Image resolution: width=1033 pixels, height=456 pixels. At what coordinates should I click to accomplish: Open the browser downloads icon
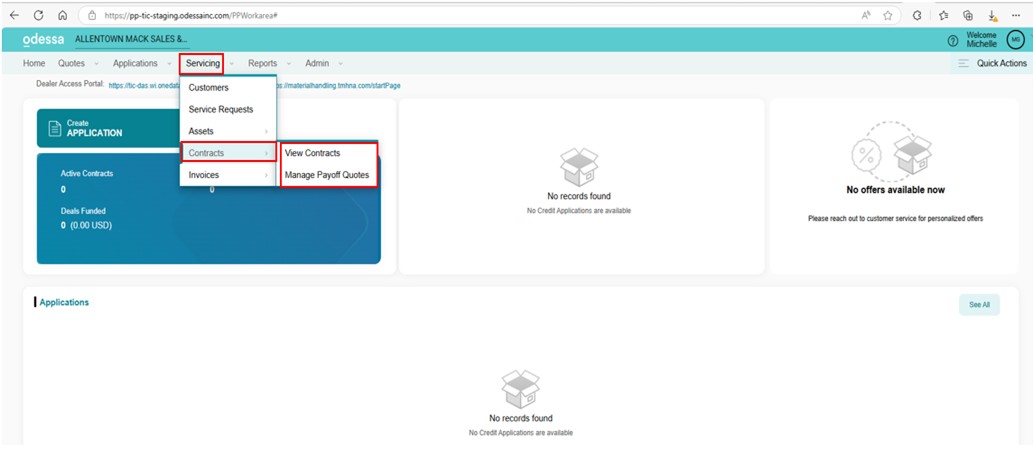993,15
